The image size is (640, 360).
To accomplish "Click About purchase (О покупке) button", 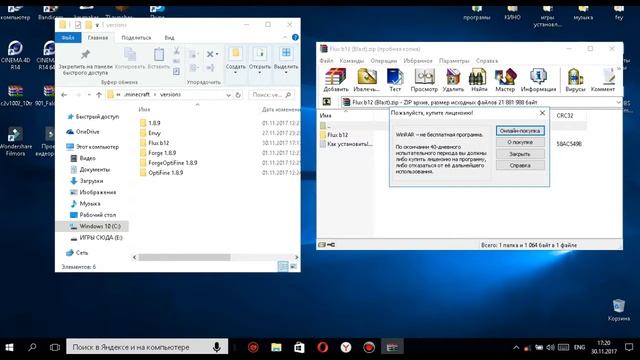I will pyautogui.click(x=520, y=142).
